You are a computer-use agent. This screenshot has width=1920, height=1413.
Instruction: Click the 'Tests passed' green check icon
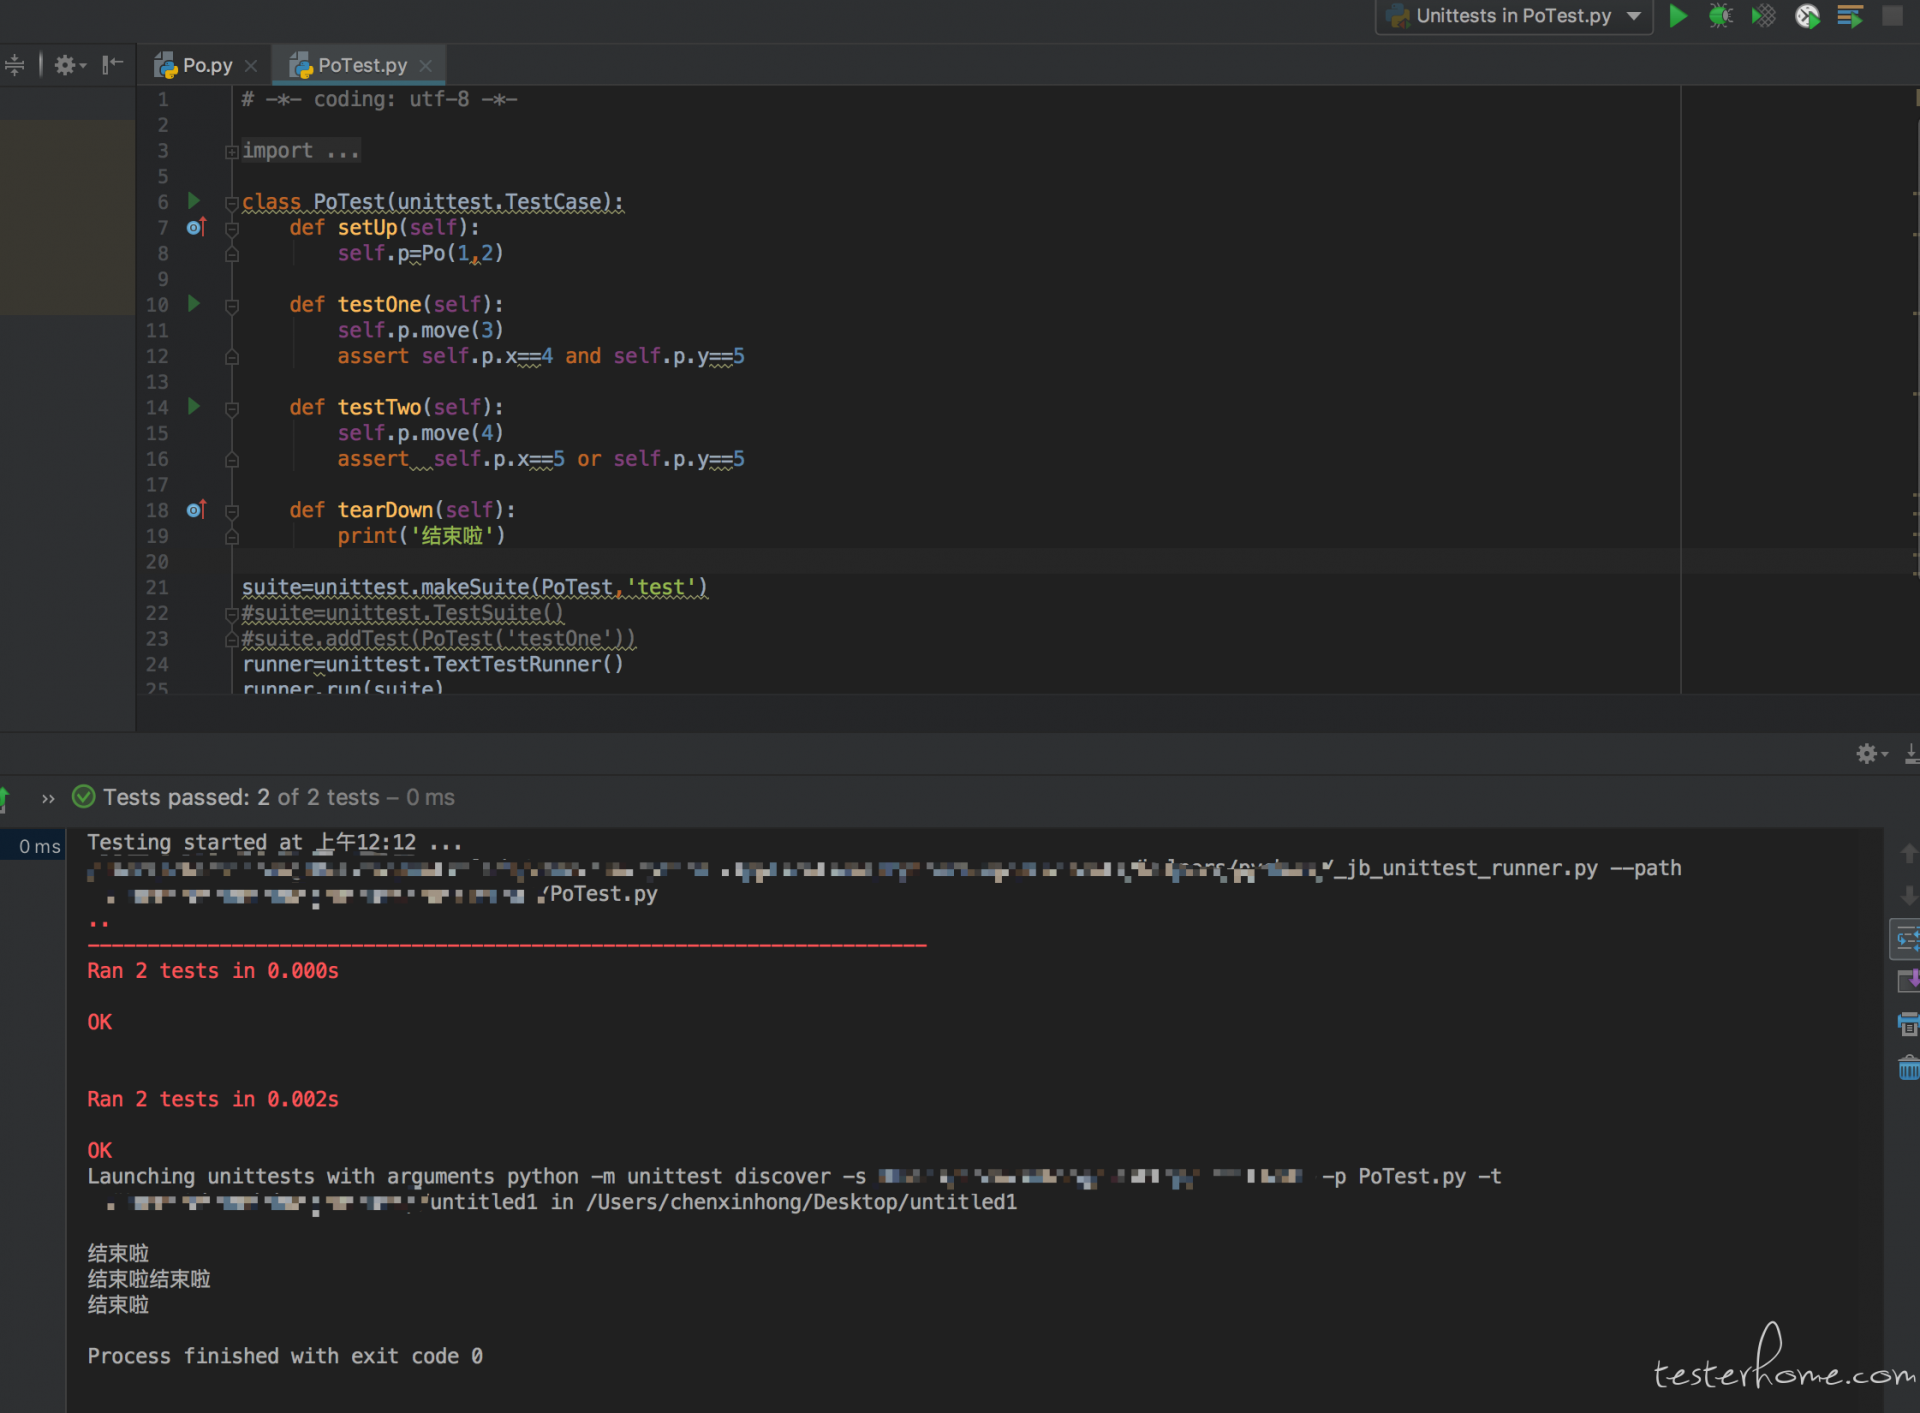pyautogui.click(x=84, y=797)
